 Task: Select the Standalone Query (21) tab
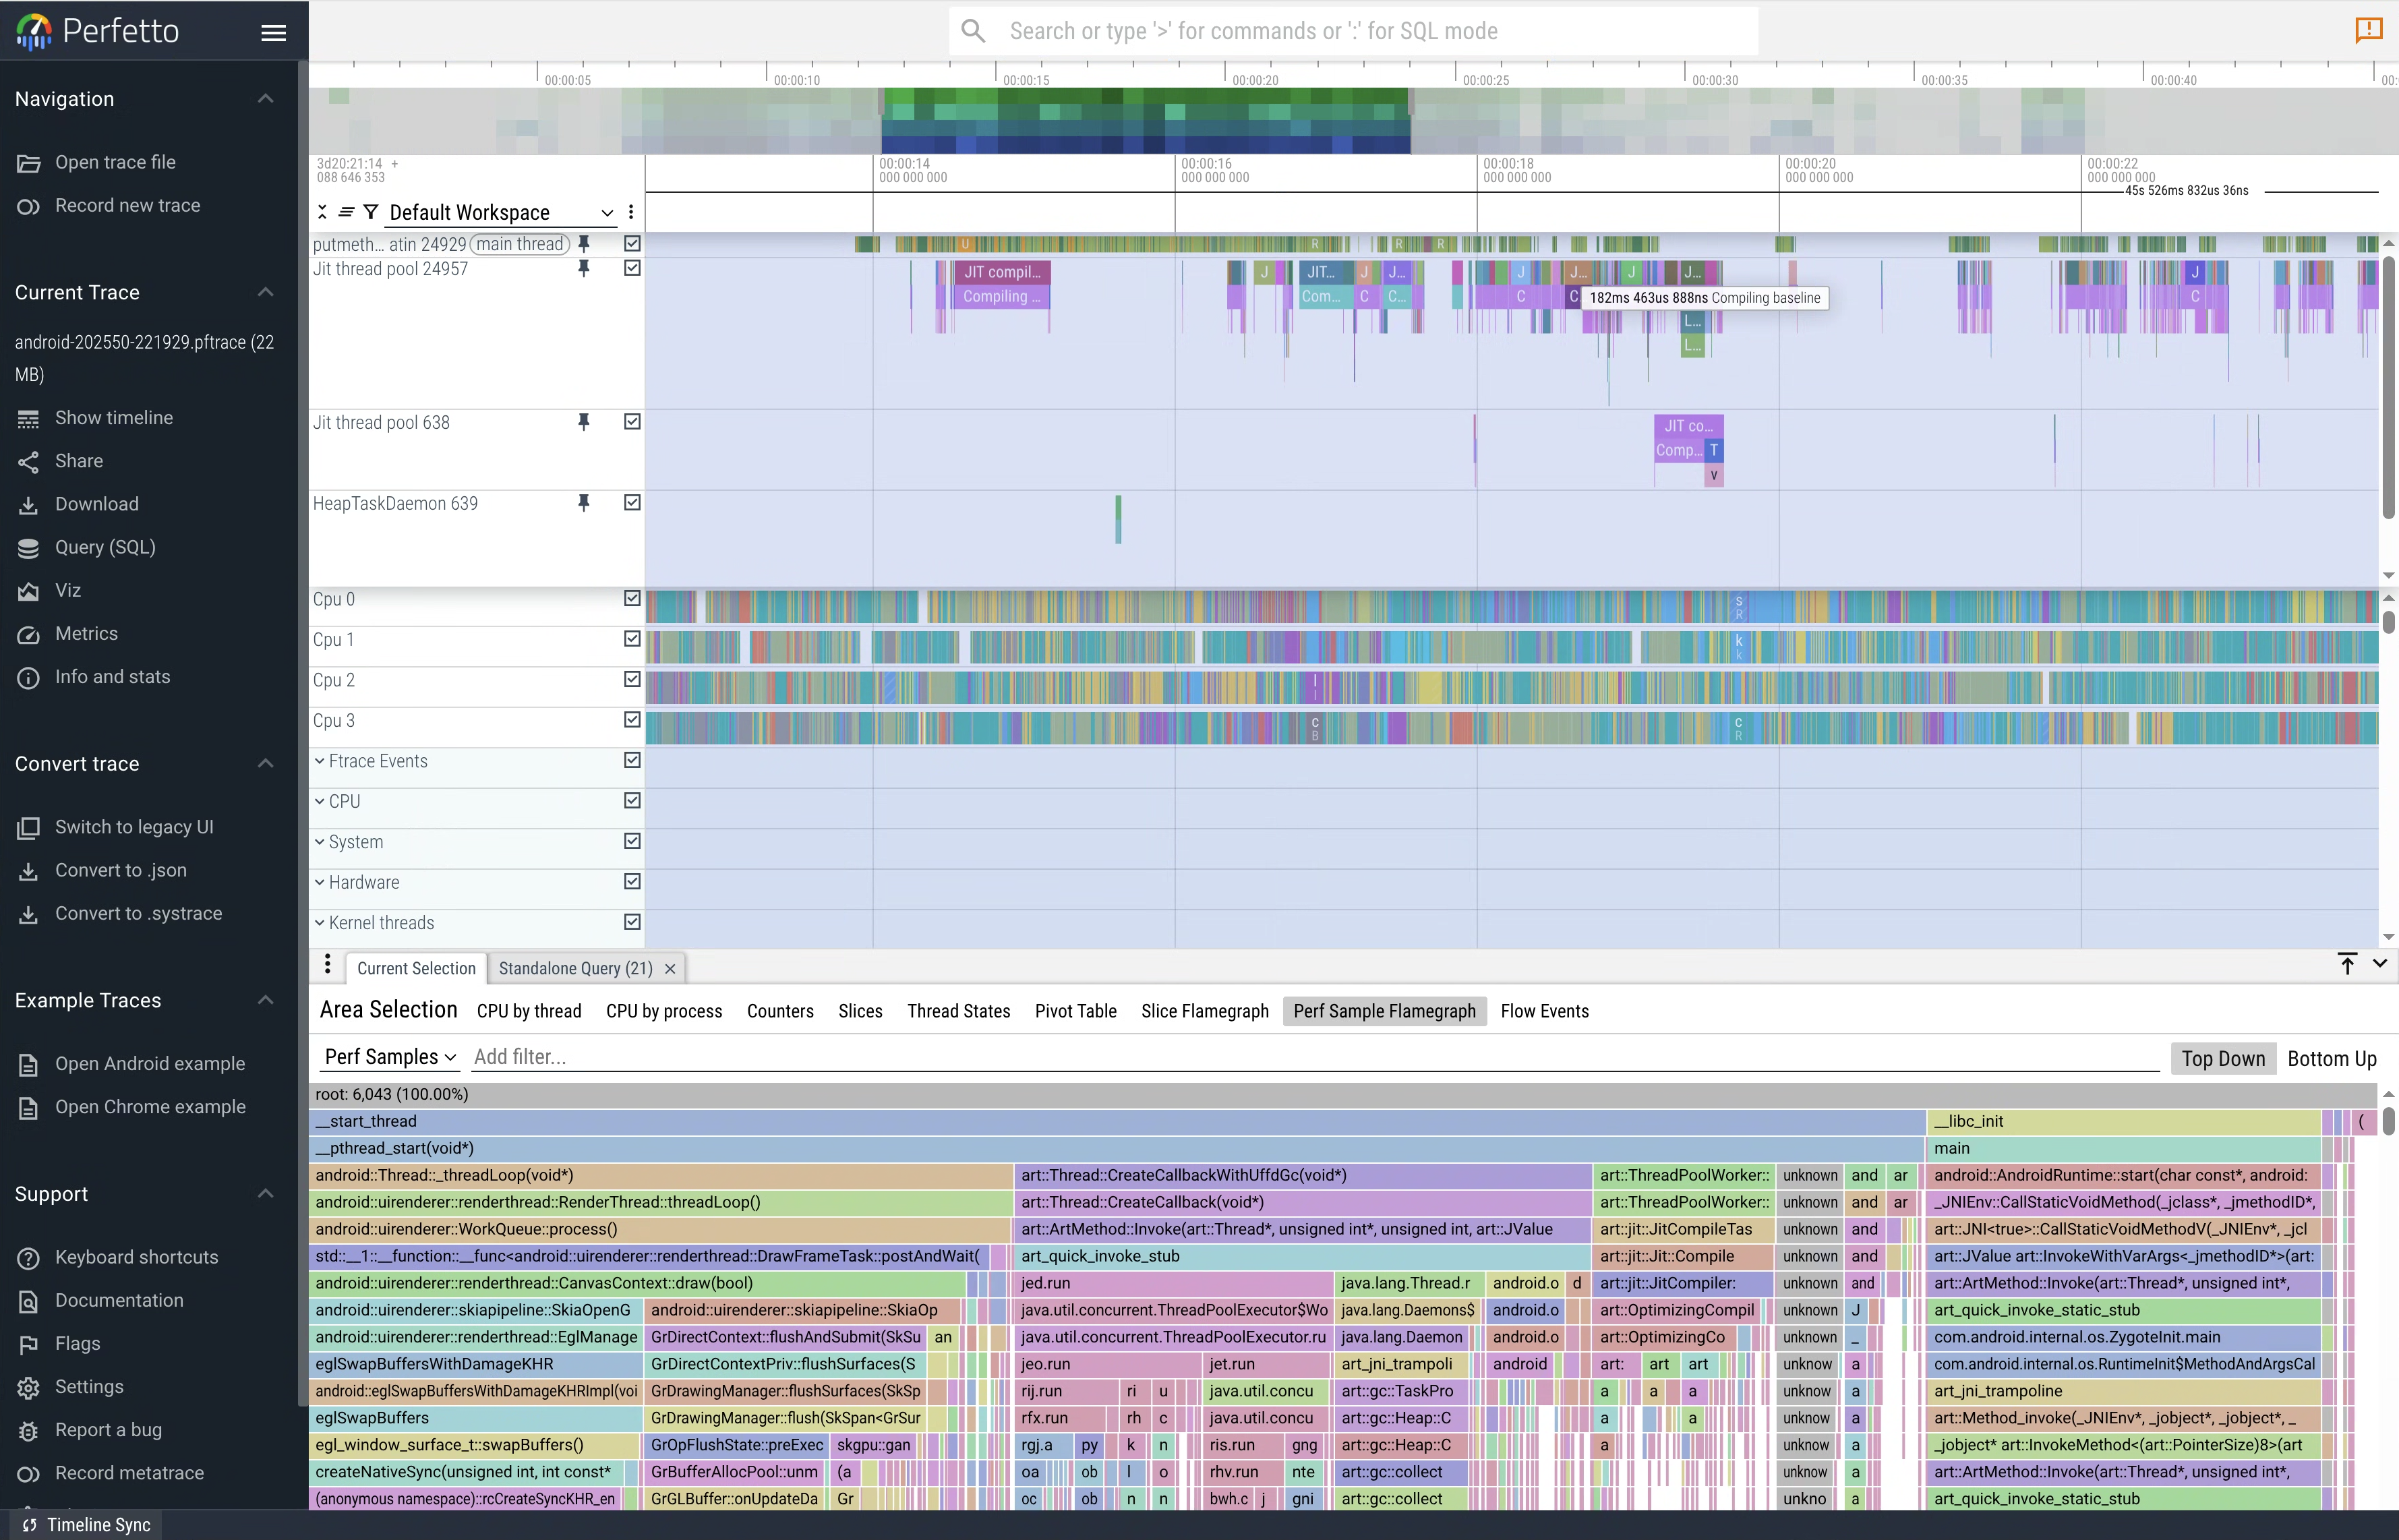tap(575, 968)
